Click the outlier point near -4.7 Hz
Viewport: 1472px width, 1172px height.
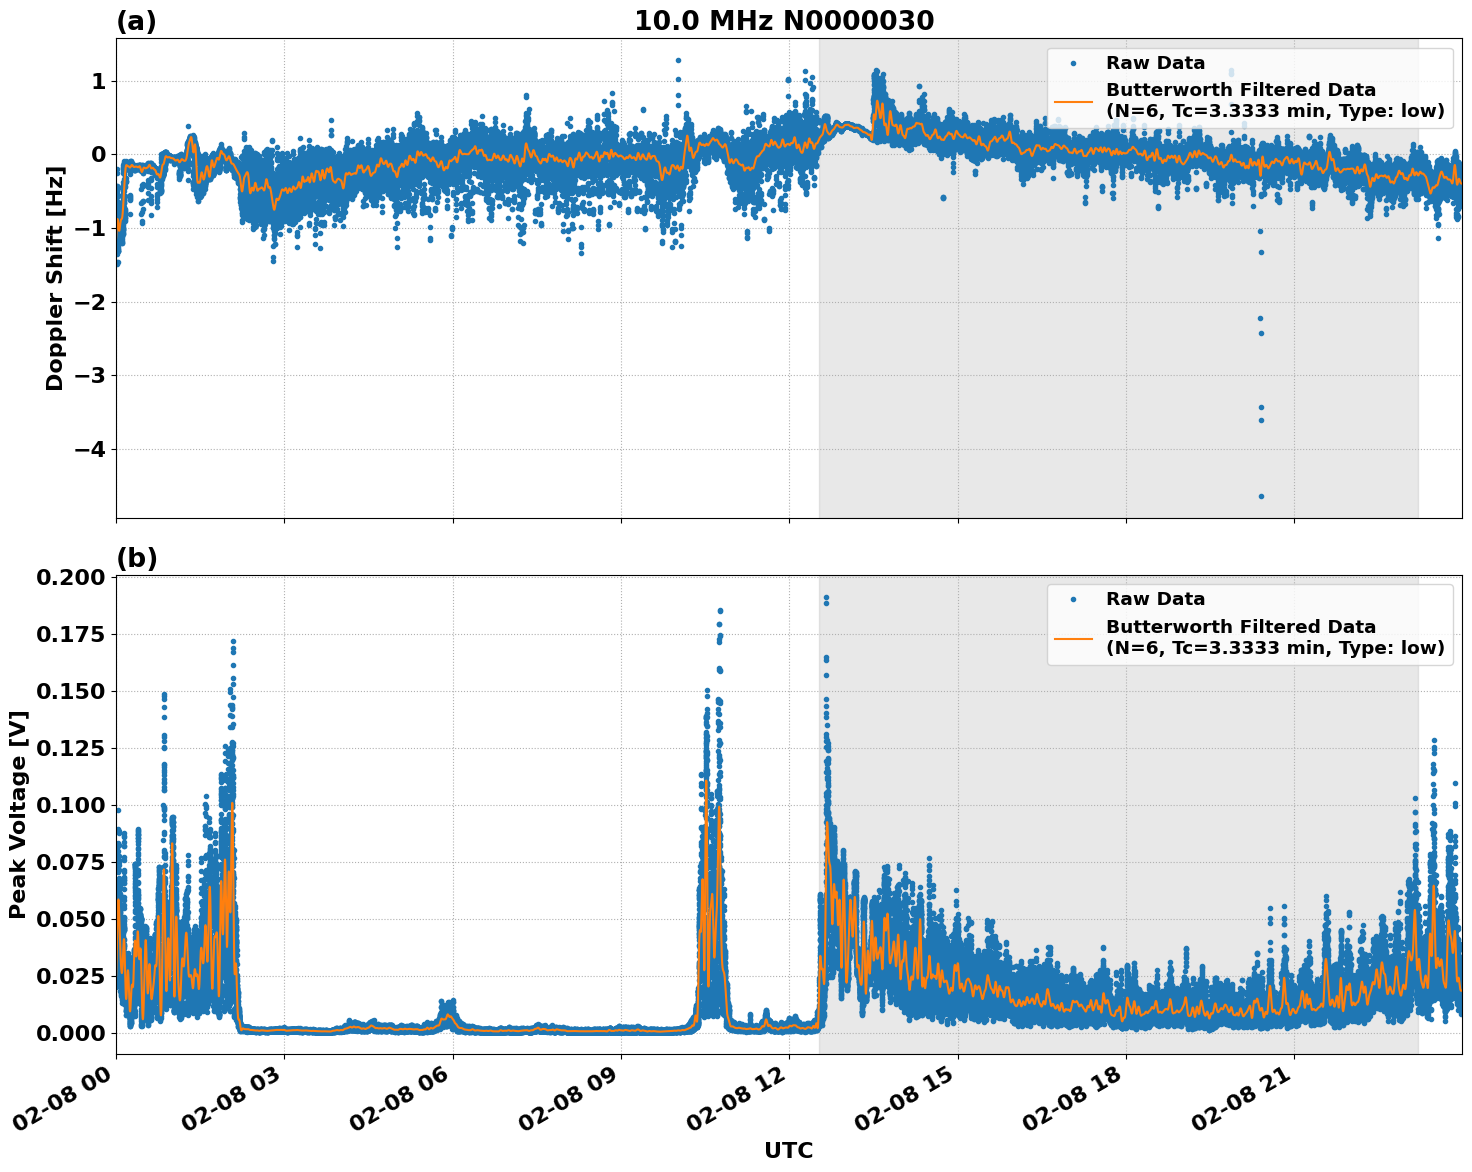click(x=1261, y=496)
